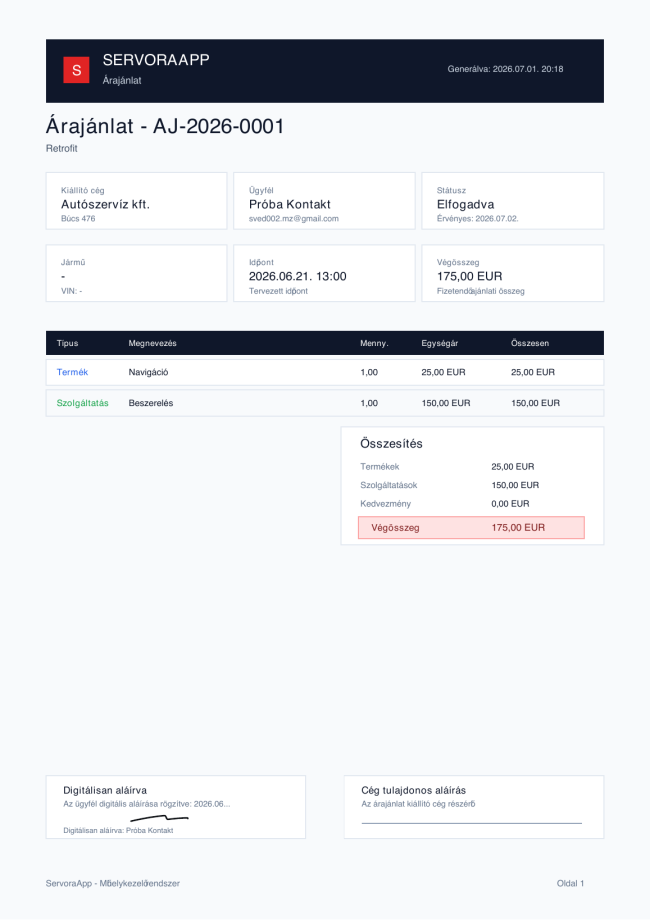Click the Tervezett időpont caption
The height and width of the screenshot is (920, 650).
pyautogui.click(x=278, y=291)
